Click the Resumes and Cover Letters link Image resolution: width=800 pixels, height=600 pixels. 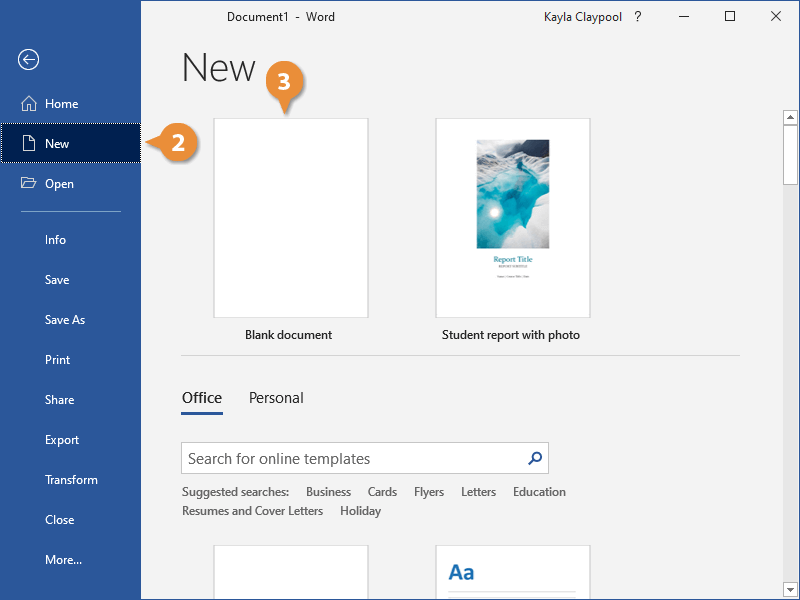tap(252, 511)
